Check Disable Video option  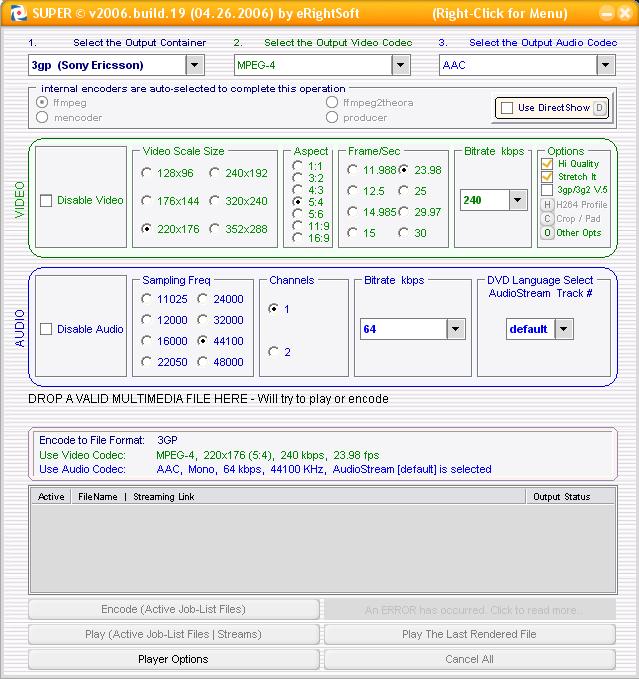tap(46, 200)
